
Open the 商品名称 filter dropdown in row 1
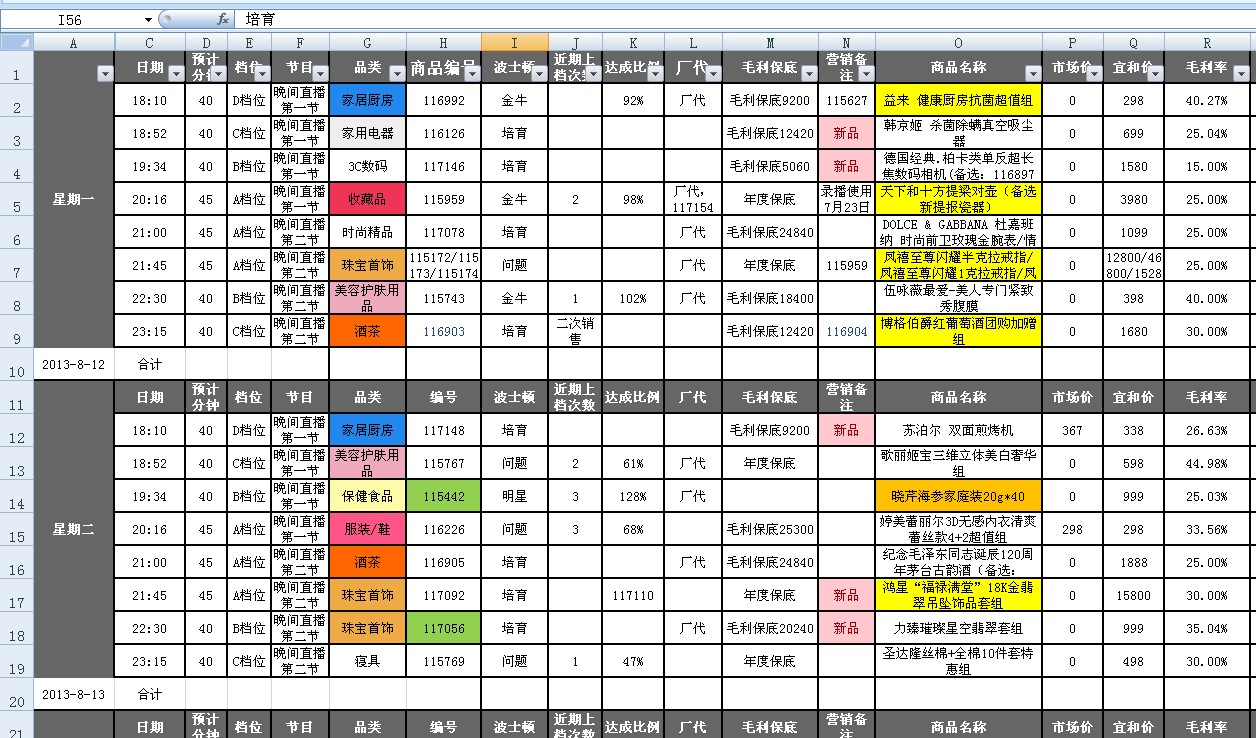1032,74
